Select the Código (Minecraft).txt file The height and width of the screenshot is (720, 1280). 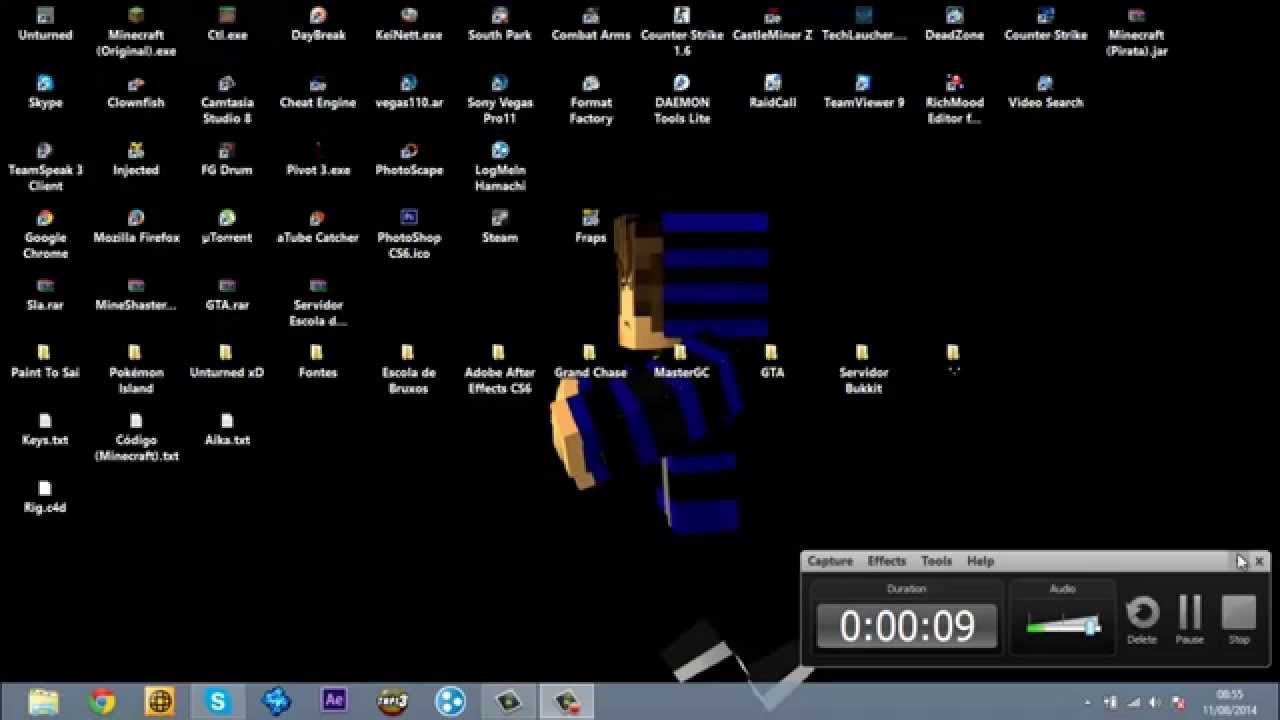pos(136,437)
